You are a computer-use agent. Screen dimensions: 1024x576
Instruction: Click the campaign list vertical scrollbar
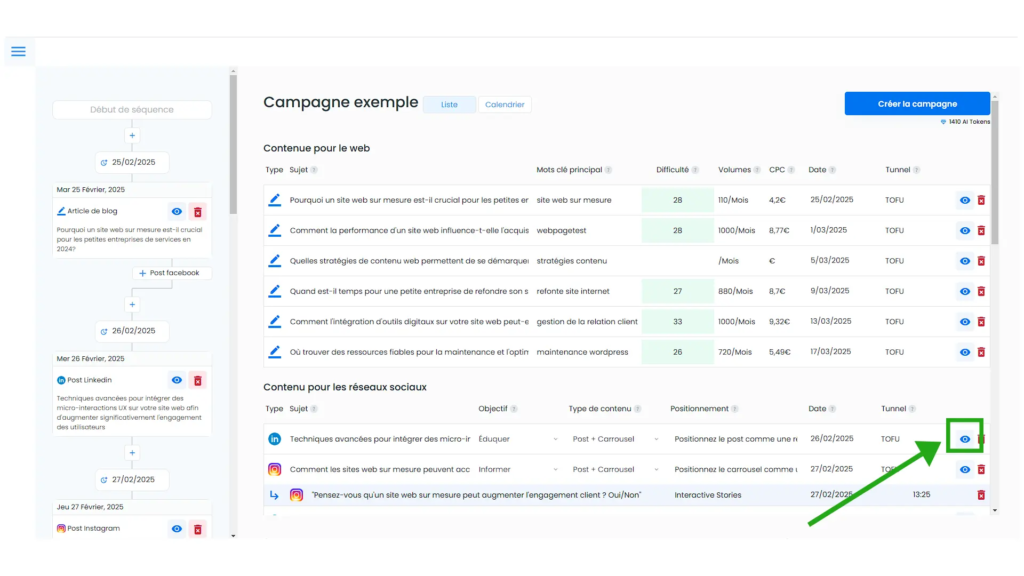click(x=995, y=172)
